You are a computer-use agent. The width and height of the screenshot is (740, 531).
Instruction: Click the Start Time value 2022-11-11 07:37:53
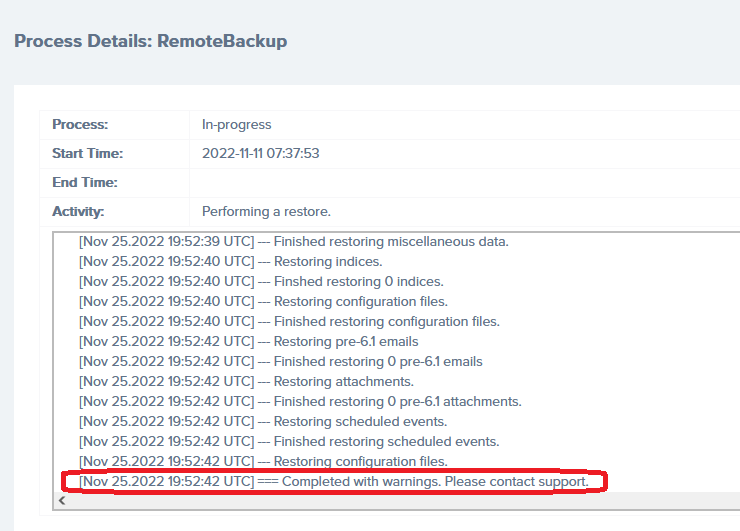coord(260,154)
